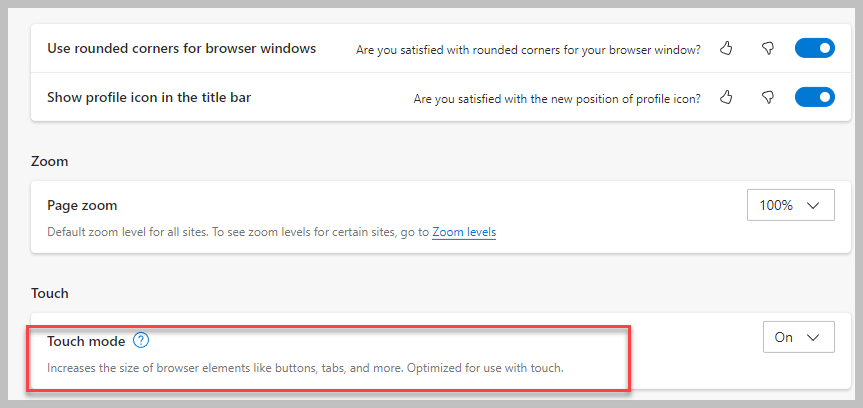Give thumbs up for profile icon position
Viewport: 863px width, 408px height.
point(727,98)
